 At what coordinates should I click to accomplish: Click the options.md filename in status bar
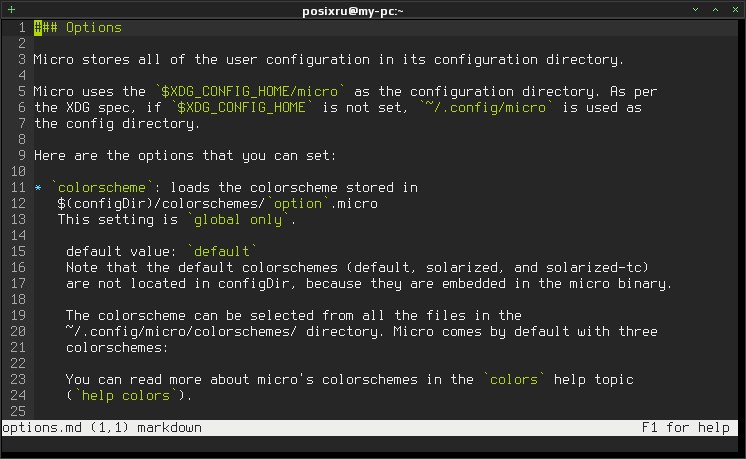pyautogui.click(x=42, y=428)
